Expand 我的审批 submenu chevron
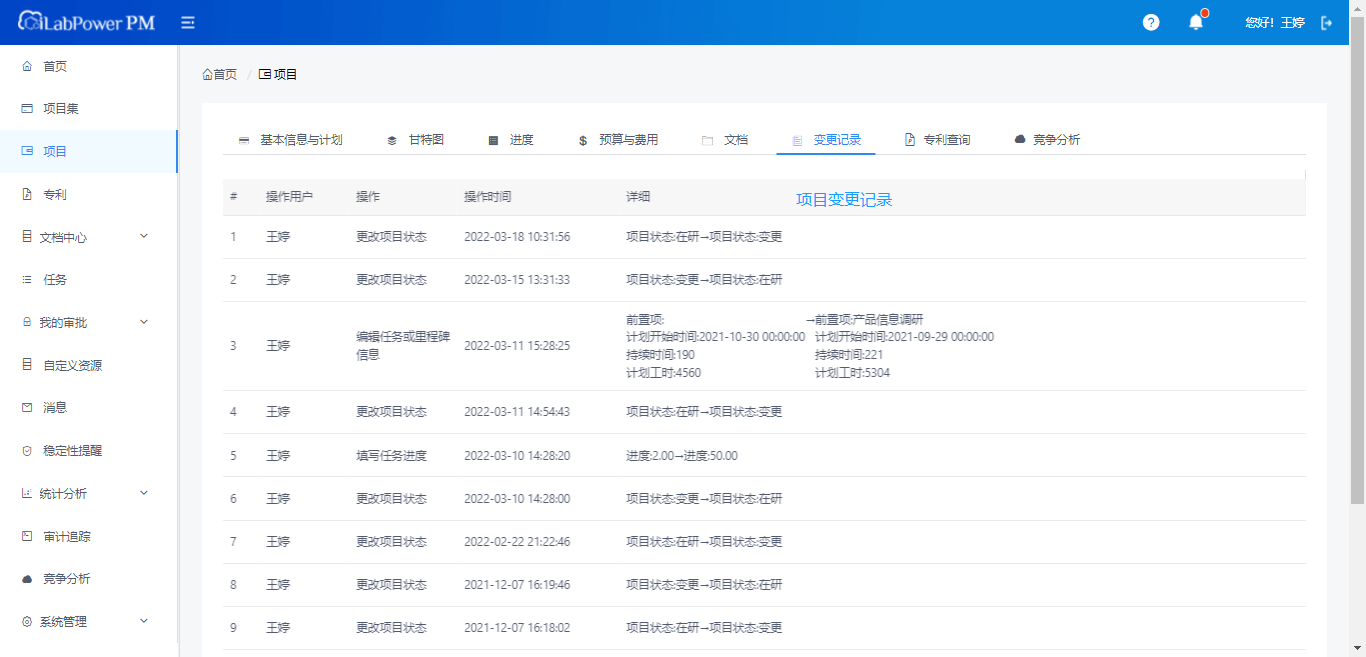The width and height of the screenshot is (1366, 657). 143,322
